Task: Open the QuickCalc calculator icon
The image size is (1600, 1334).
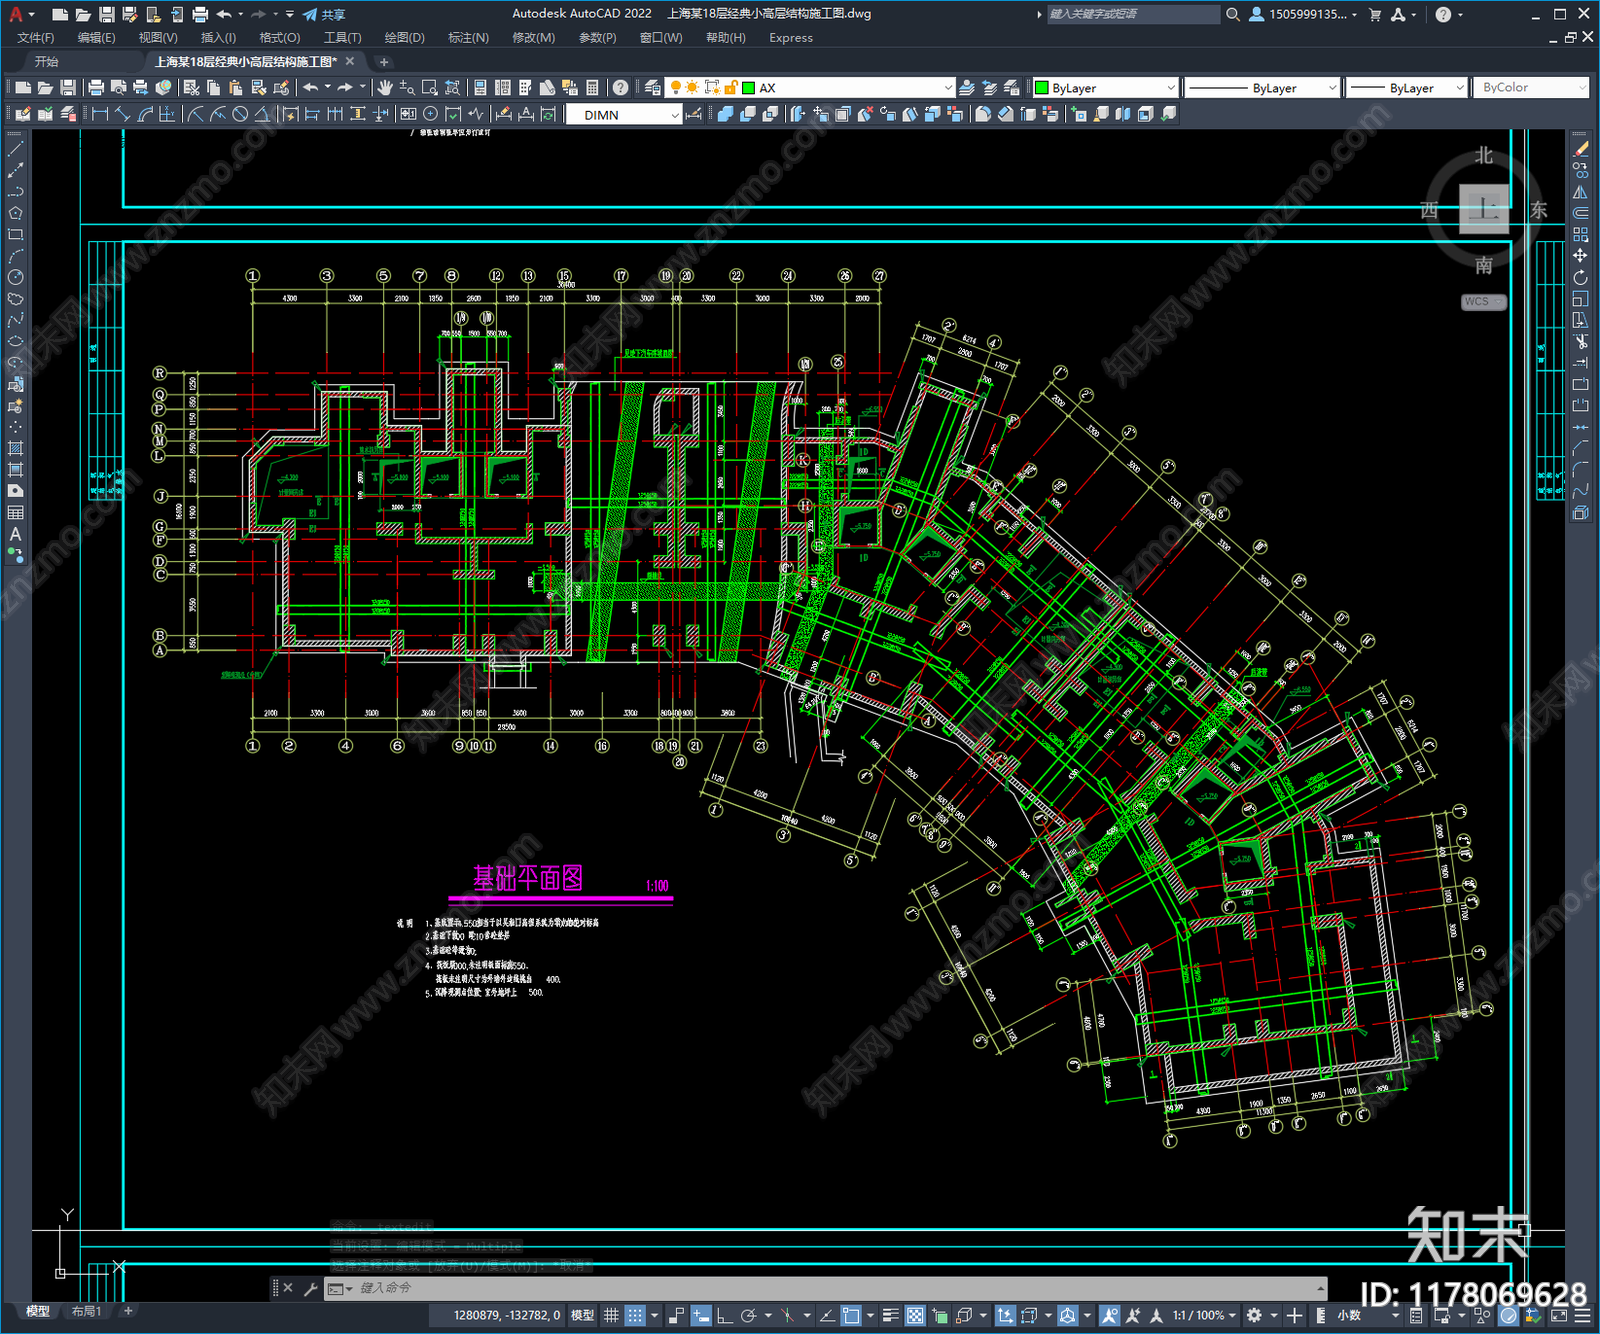Action: (592, 88)
